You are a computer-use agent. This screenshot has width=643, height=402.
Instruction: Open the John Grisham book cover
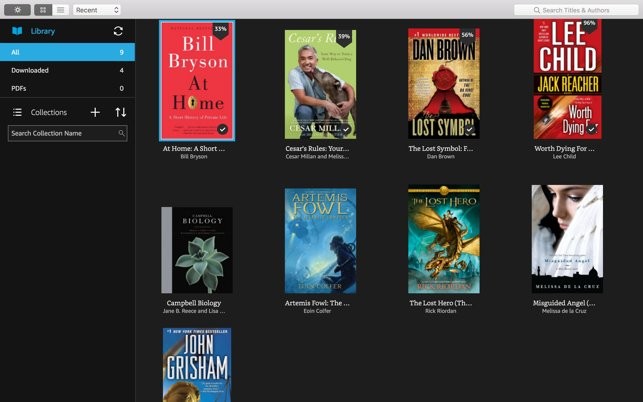(x=197, y=365)
